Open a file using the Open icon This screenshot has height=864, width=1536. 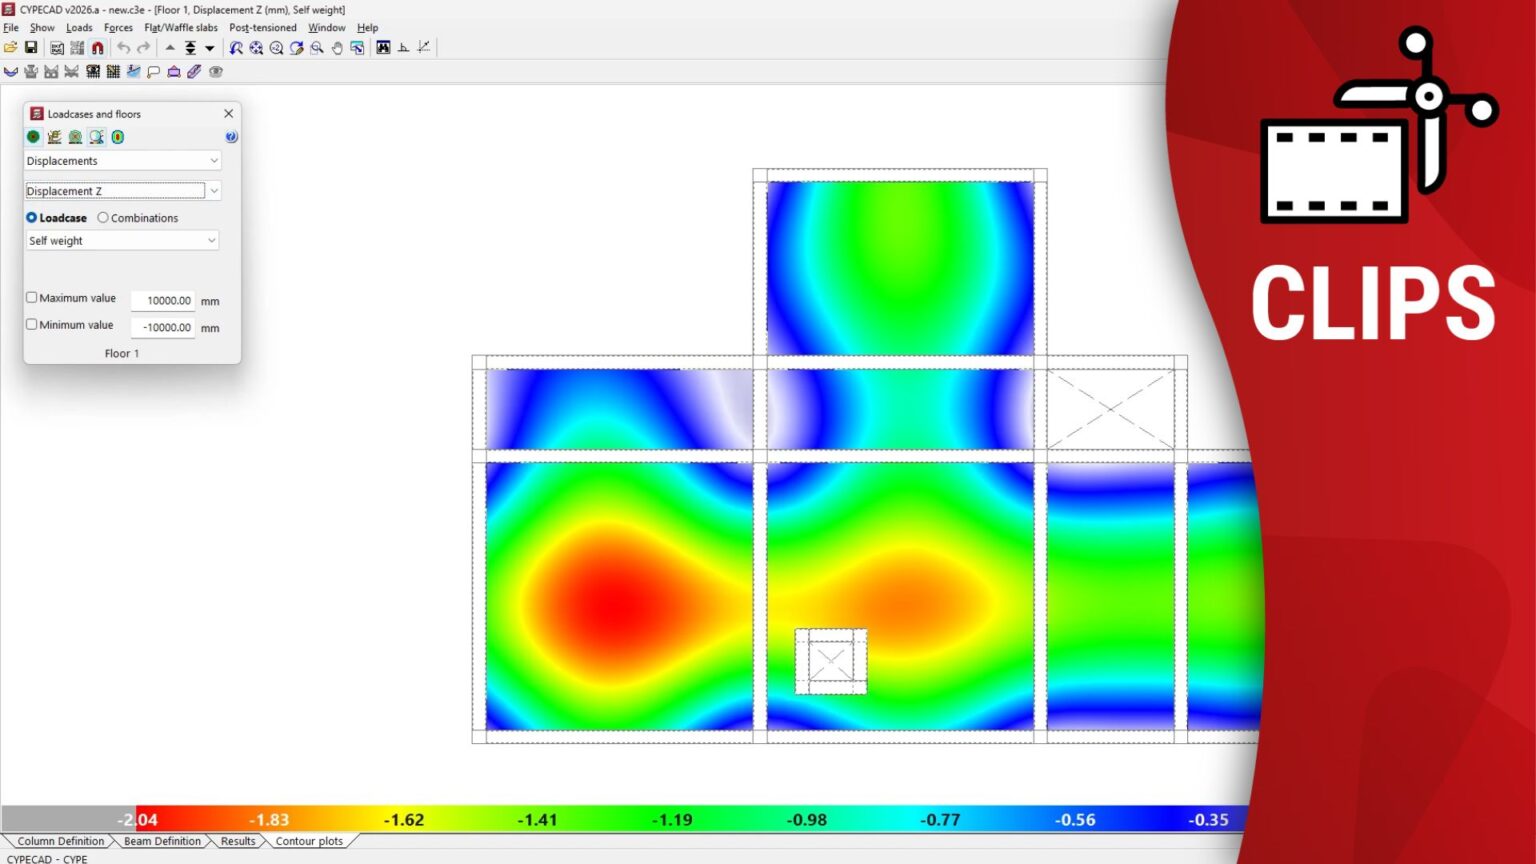click(10, 47)
